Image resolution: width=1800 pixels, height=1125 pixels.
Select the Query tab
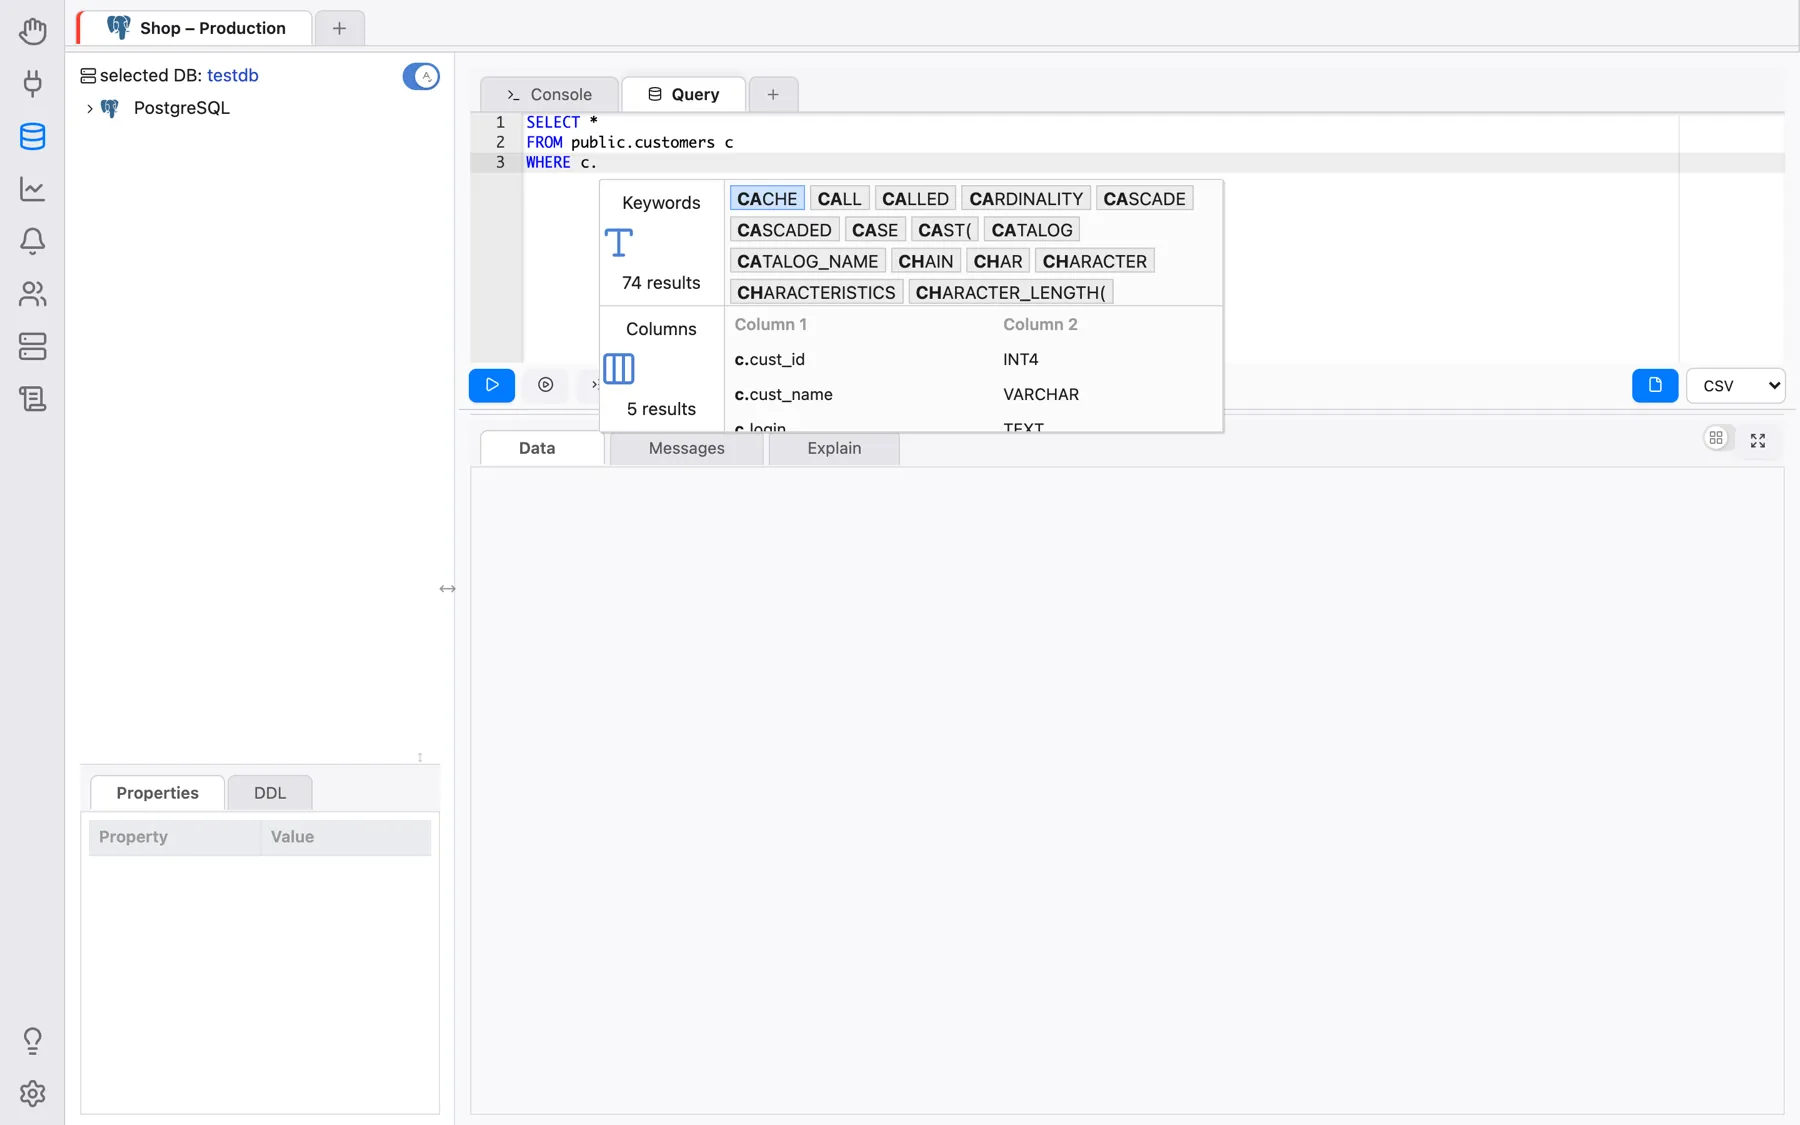[684, 94]
